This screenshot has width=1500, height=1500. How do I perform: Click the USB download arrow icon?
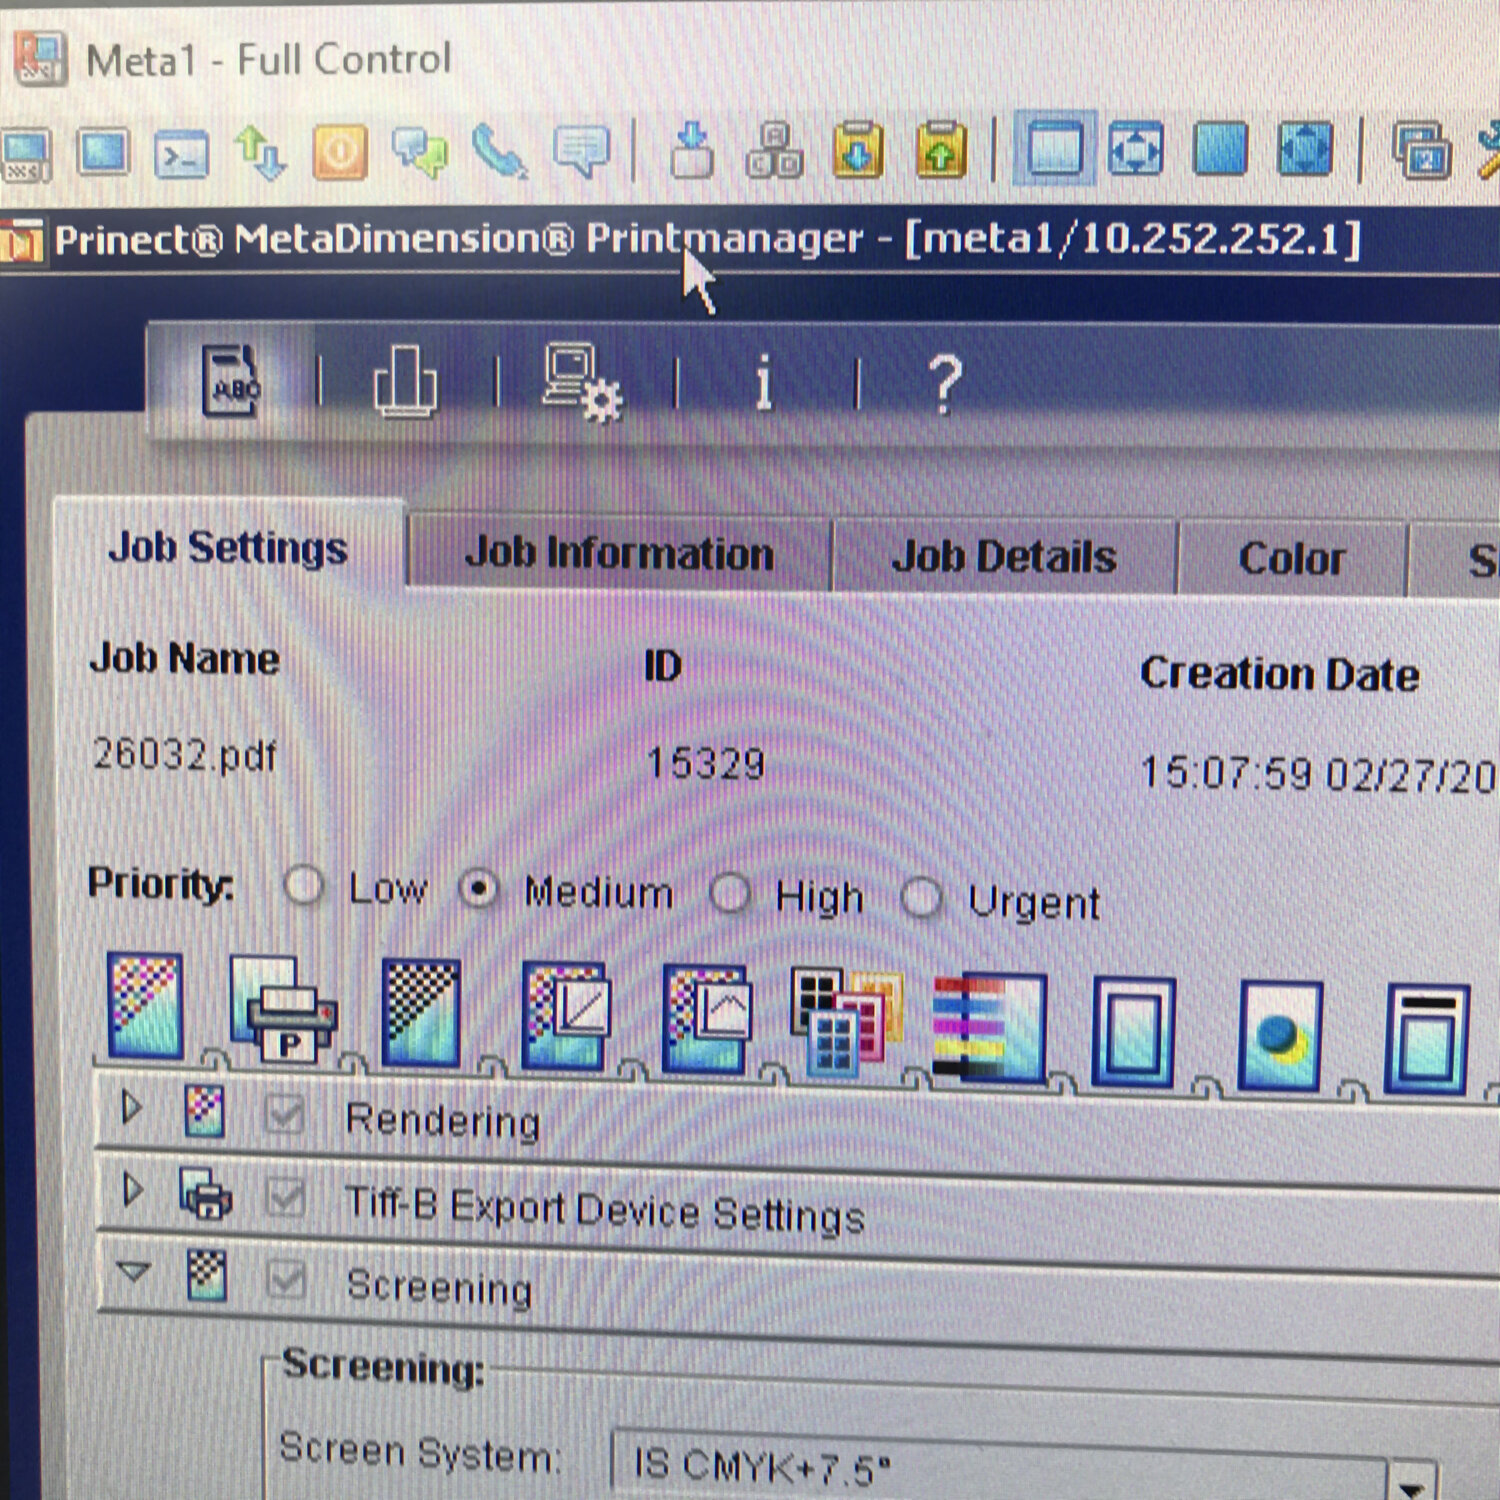tap(692, 150)
